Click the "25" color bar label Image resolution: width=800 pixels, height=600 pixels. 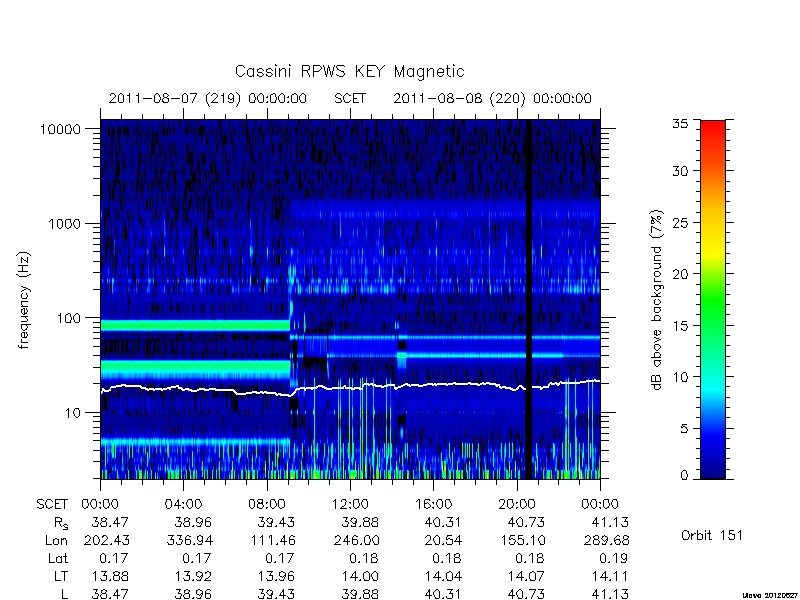(680, 222)
